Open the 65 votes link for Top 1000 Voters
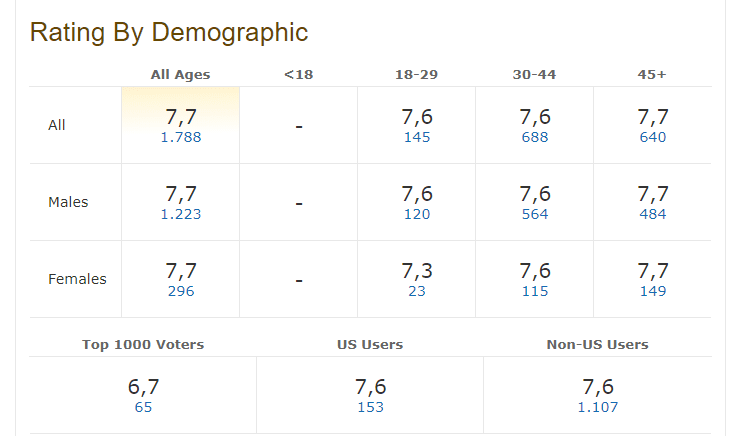Image resolution: width=738 pixels, height=436 pixels. point(143,407)
